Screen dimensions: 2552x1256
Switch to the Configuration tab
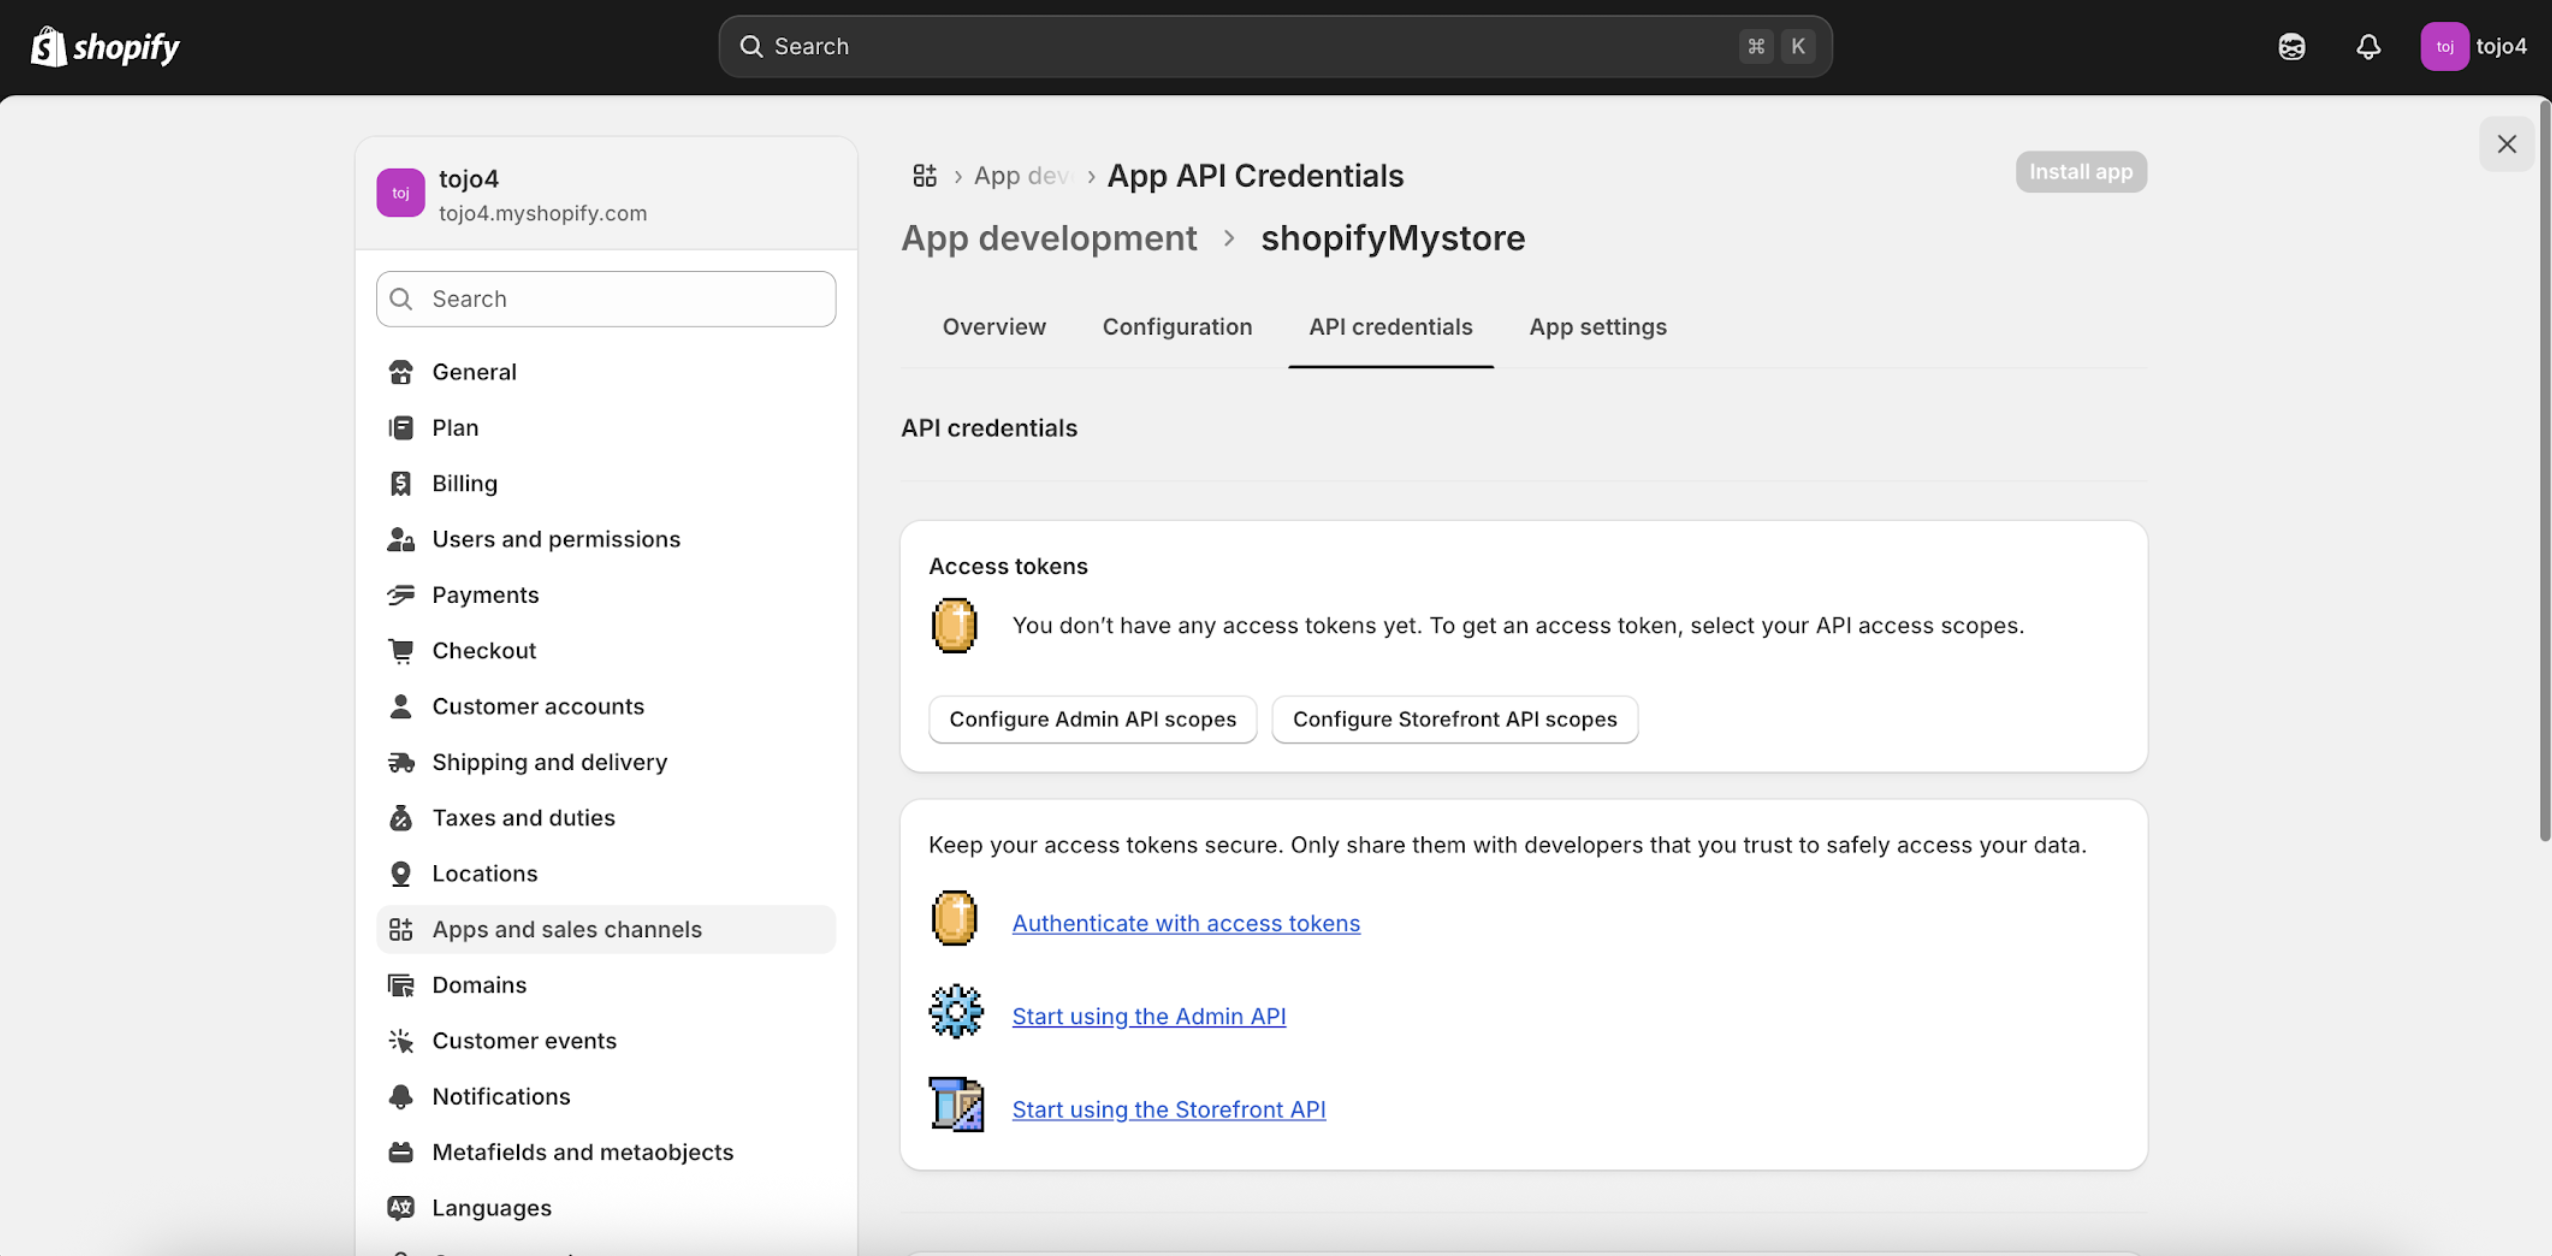coord(1177,327)
